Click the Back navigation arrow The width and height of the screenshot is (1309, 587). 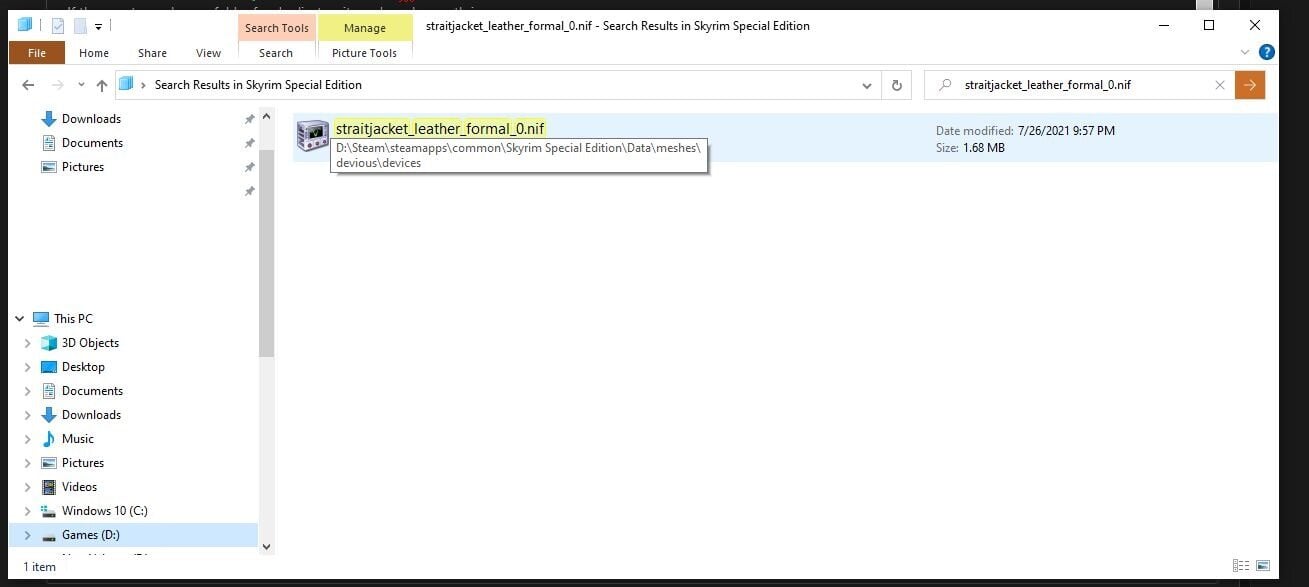[28, 85]
